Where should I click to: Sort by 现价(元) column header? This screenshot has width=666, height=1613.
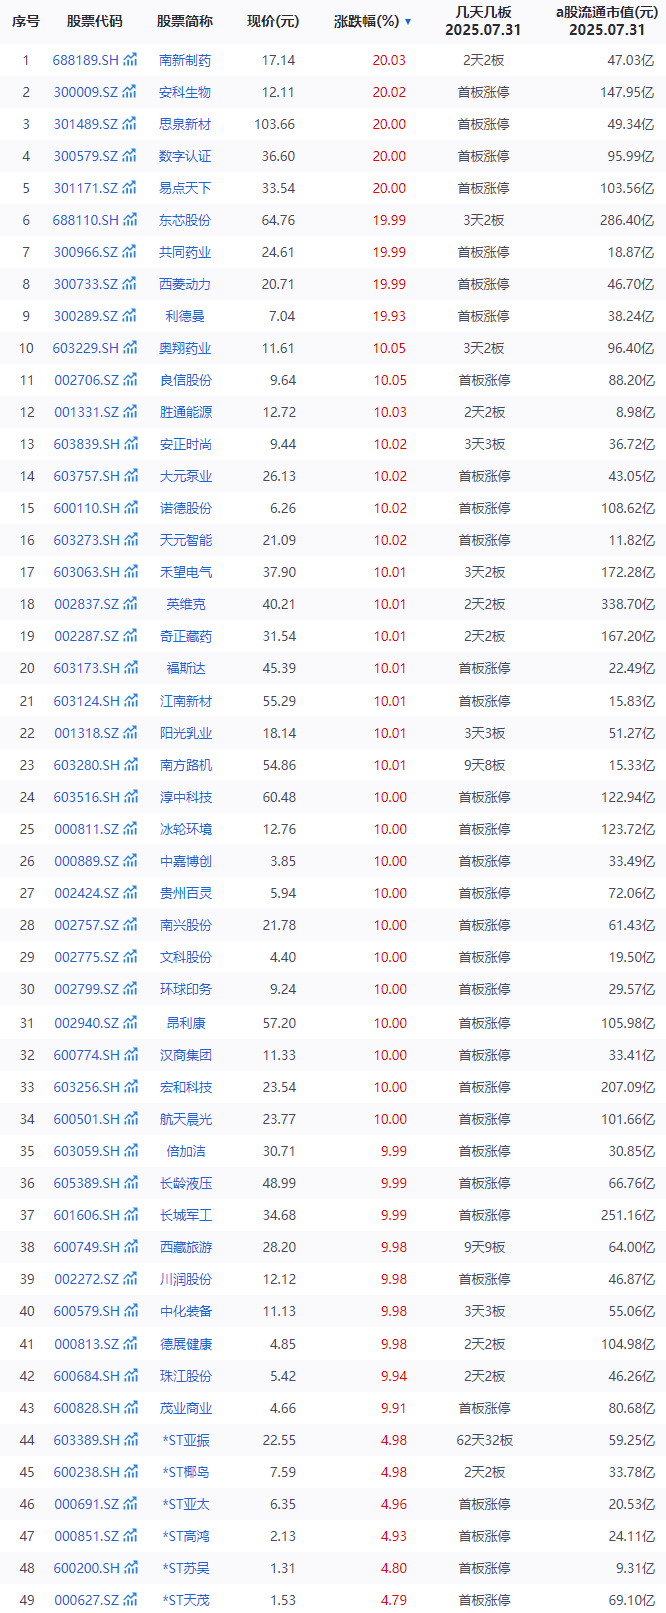coord(273,21)
